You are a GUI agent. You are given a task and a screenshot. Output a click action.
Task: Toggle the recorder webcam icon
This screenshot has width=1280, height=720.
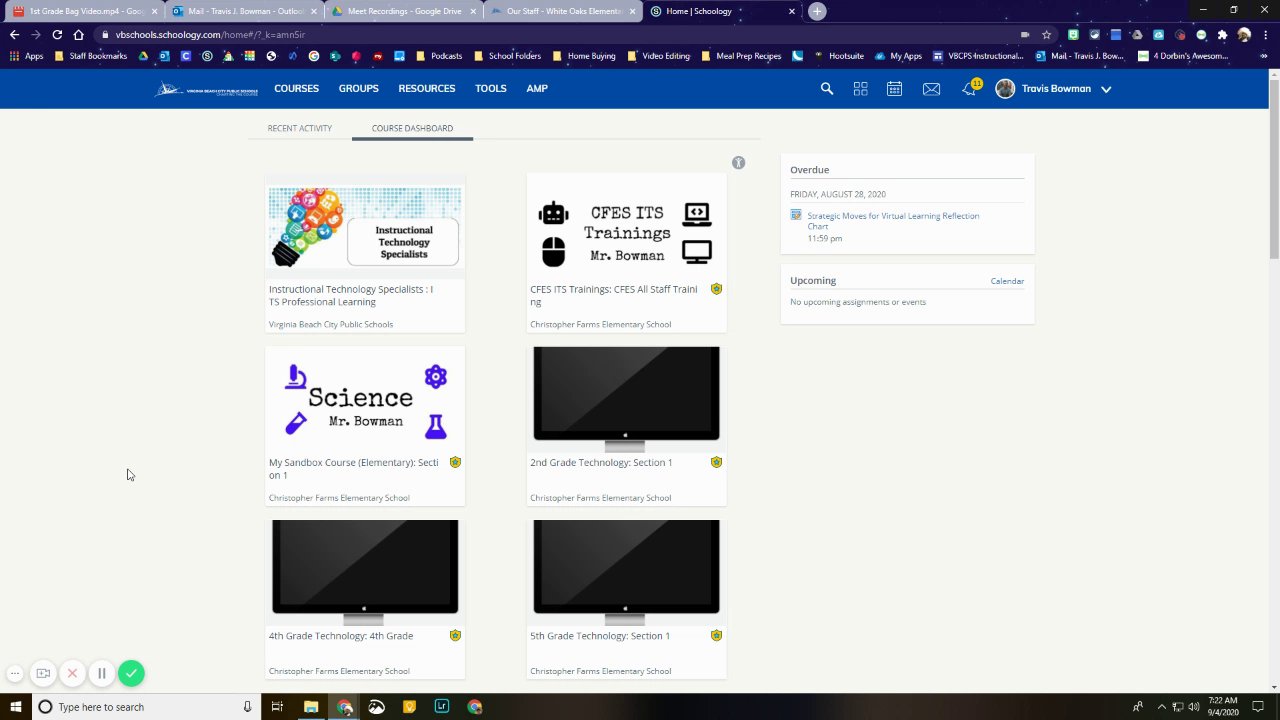click(43, 673)
